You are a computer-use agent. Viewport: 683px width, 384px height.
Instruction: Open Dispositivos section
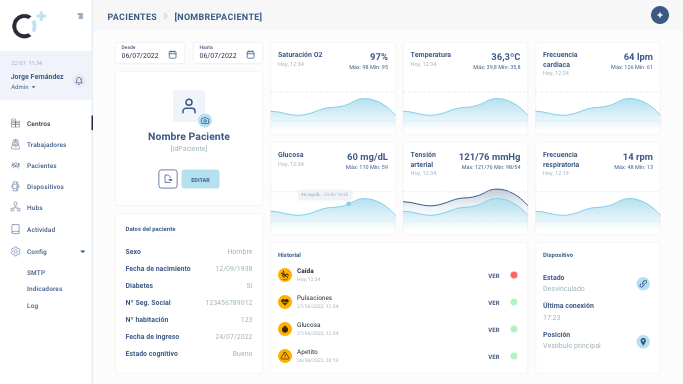(x=46, y=186)
